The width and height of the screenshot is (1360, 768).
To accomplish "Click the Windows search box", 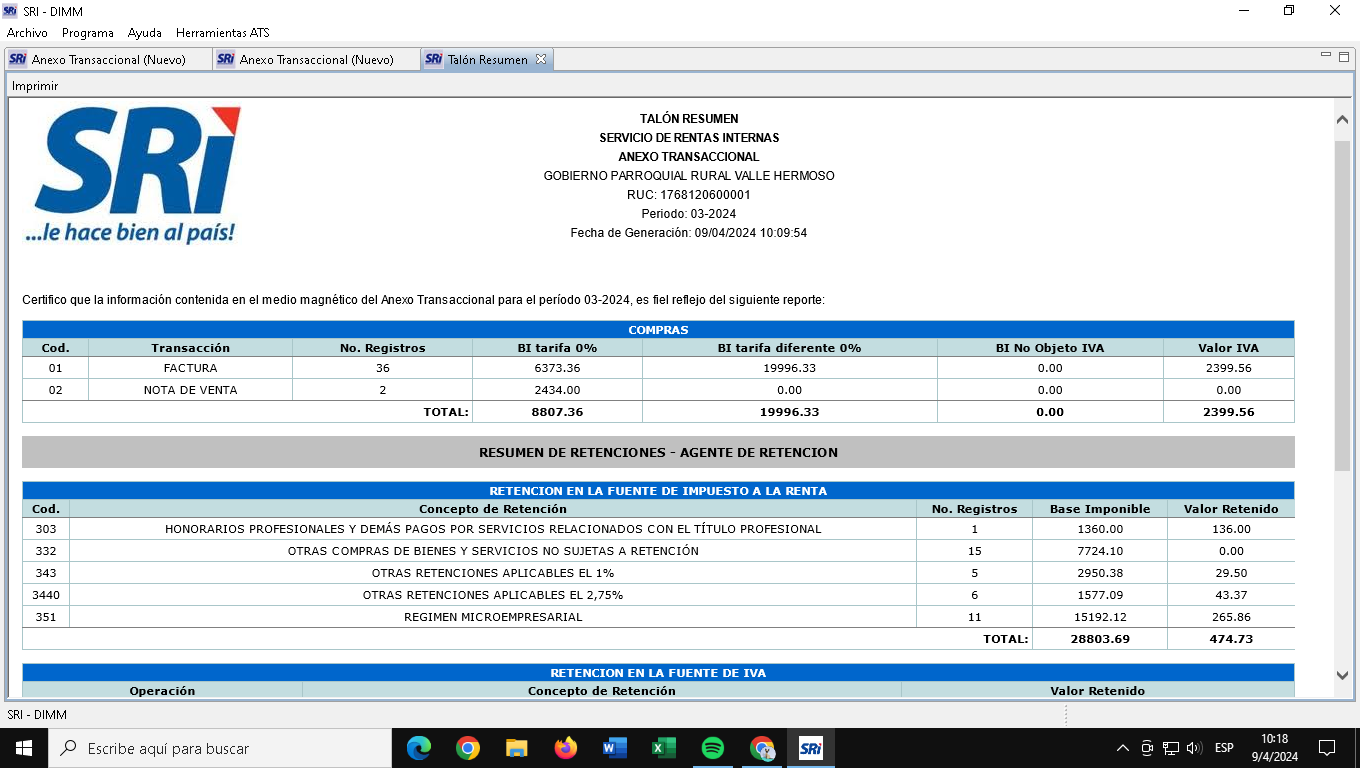I will click(x=220, y=748).
